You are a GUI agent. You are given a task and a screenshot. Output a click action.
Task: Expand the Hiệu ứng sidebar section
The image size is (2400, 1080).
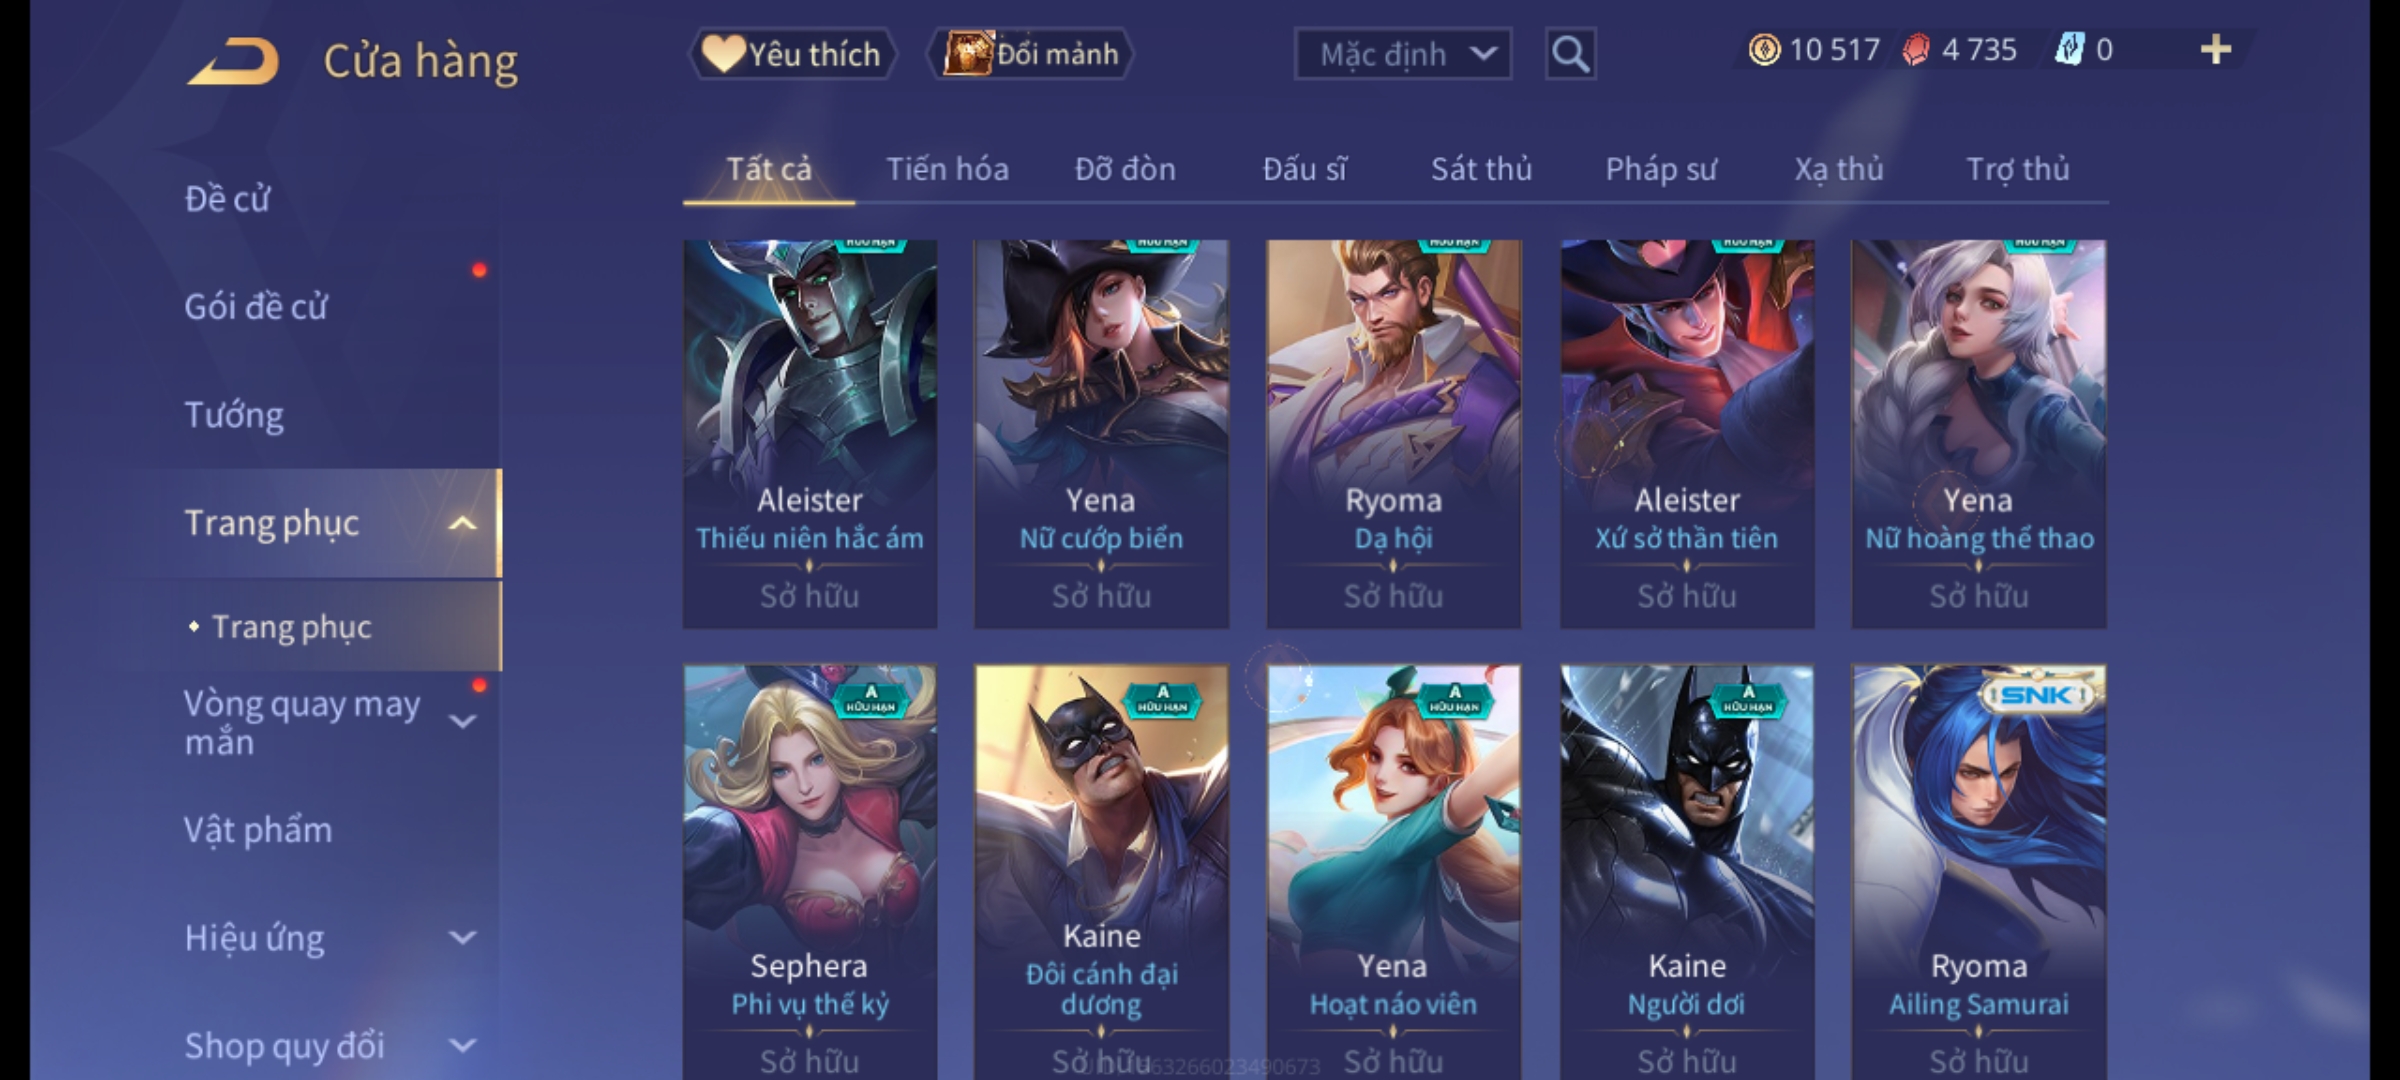[462, 937]
